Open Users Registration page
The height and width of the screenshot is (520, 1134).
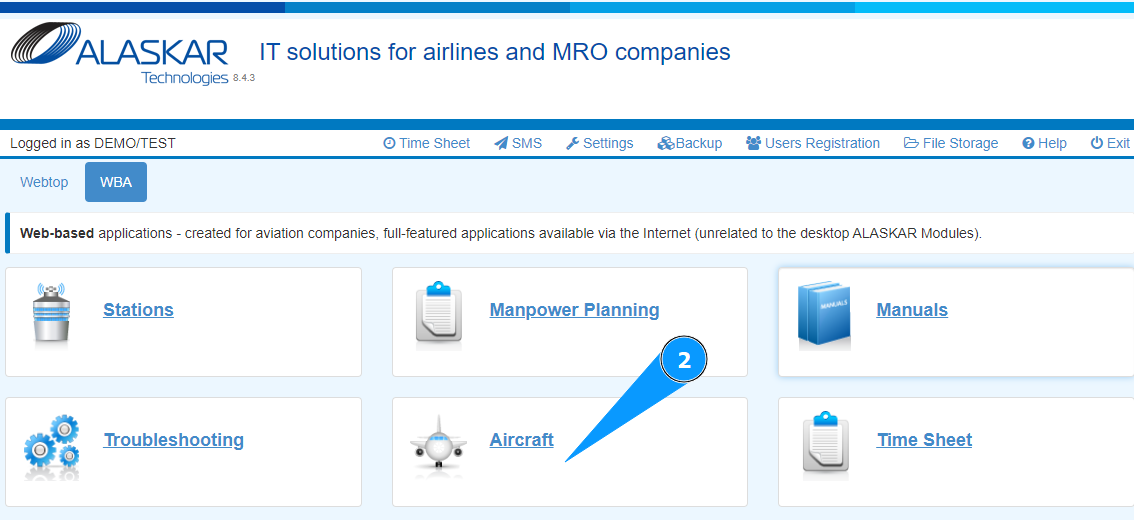click(x=813, y=143)
